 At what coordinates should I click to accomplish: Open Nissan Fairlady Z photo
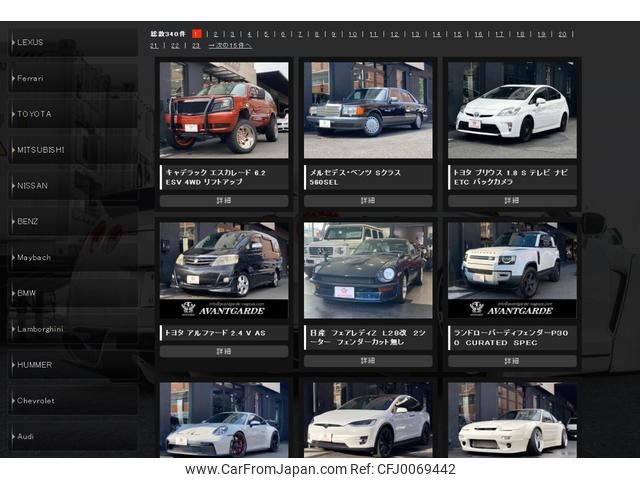coord(368,270)
